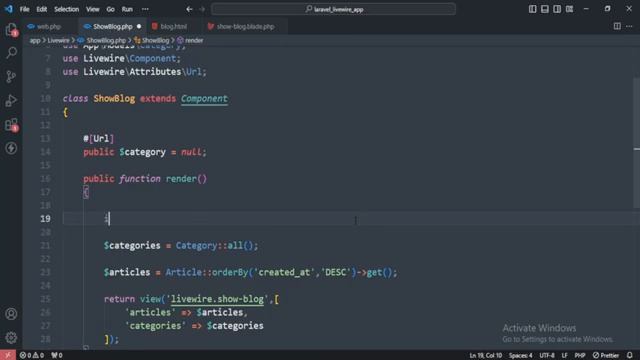
Task: Click public $category = null line
Action: click(x=145, y=152)
